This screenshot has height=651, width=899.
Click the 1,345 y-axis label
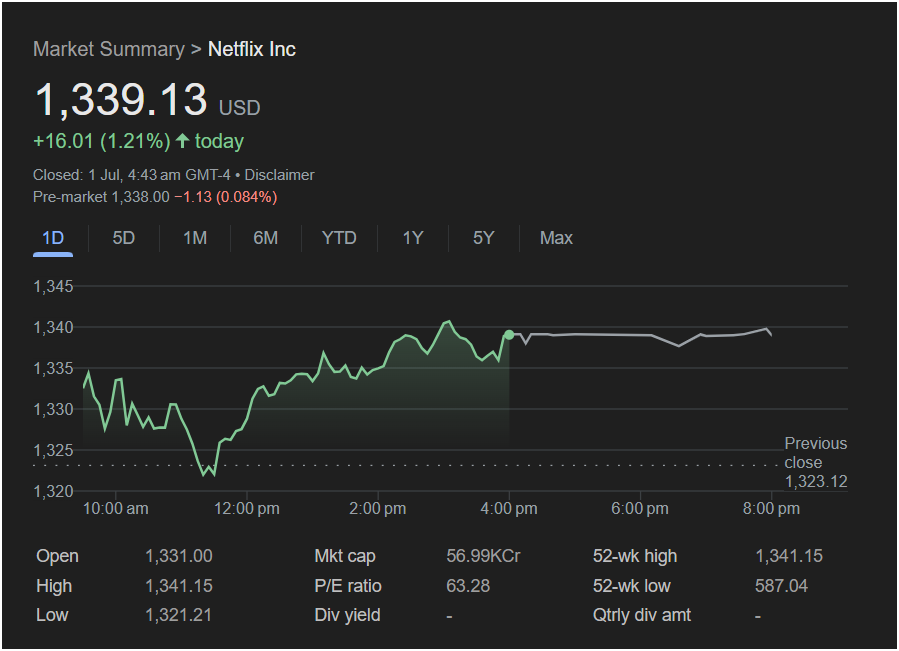pos(53,286)
